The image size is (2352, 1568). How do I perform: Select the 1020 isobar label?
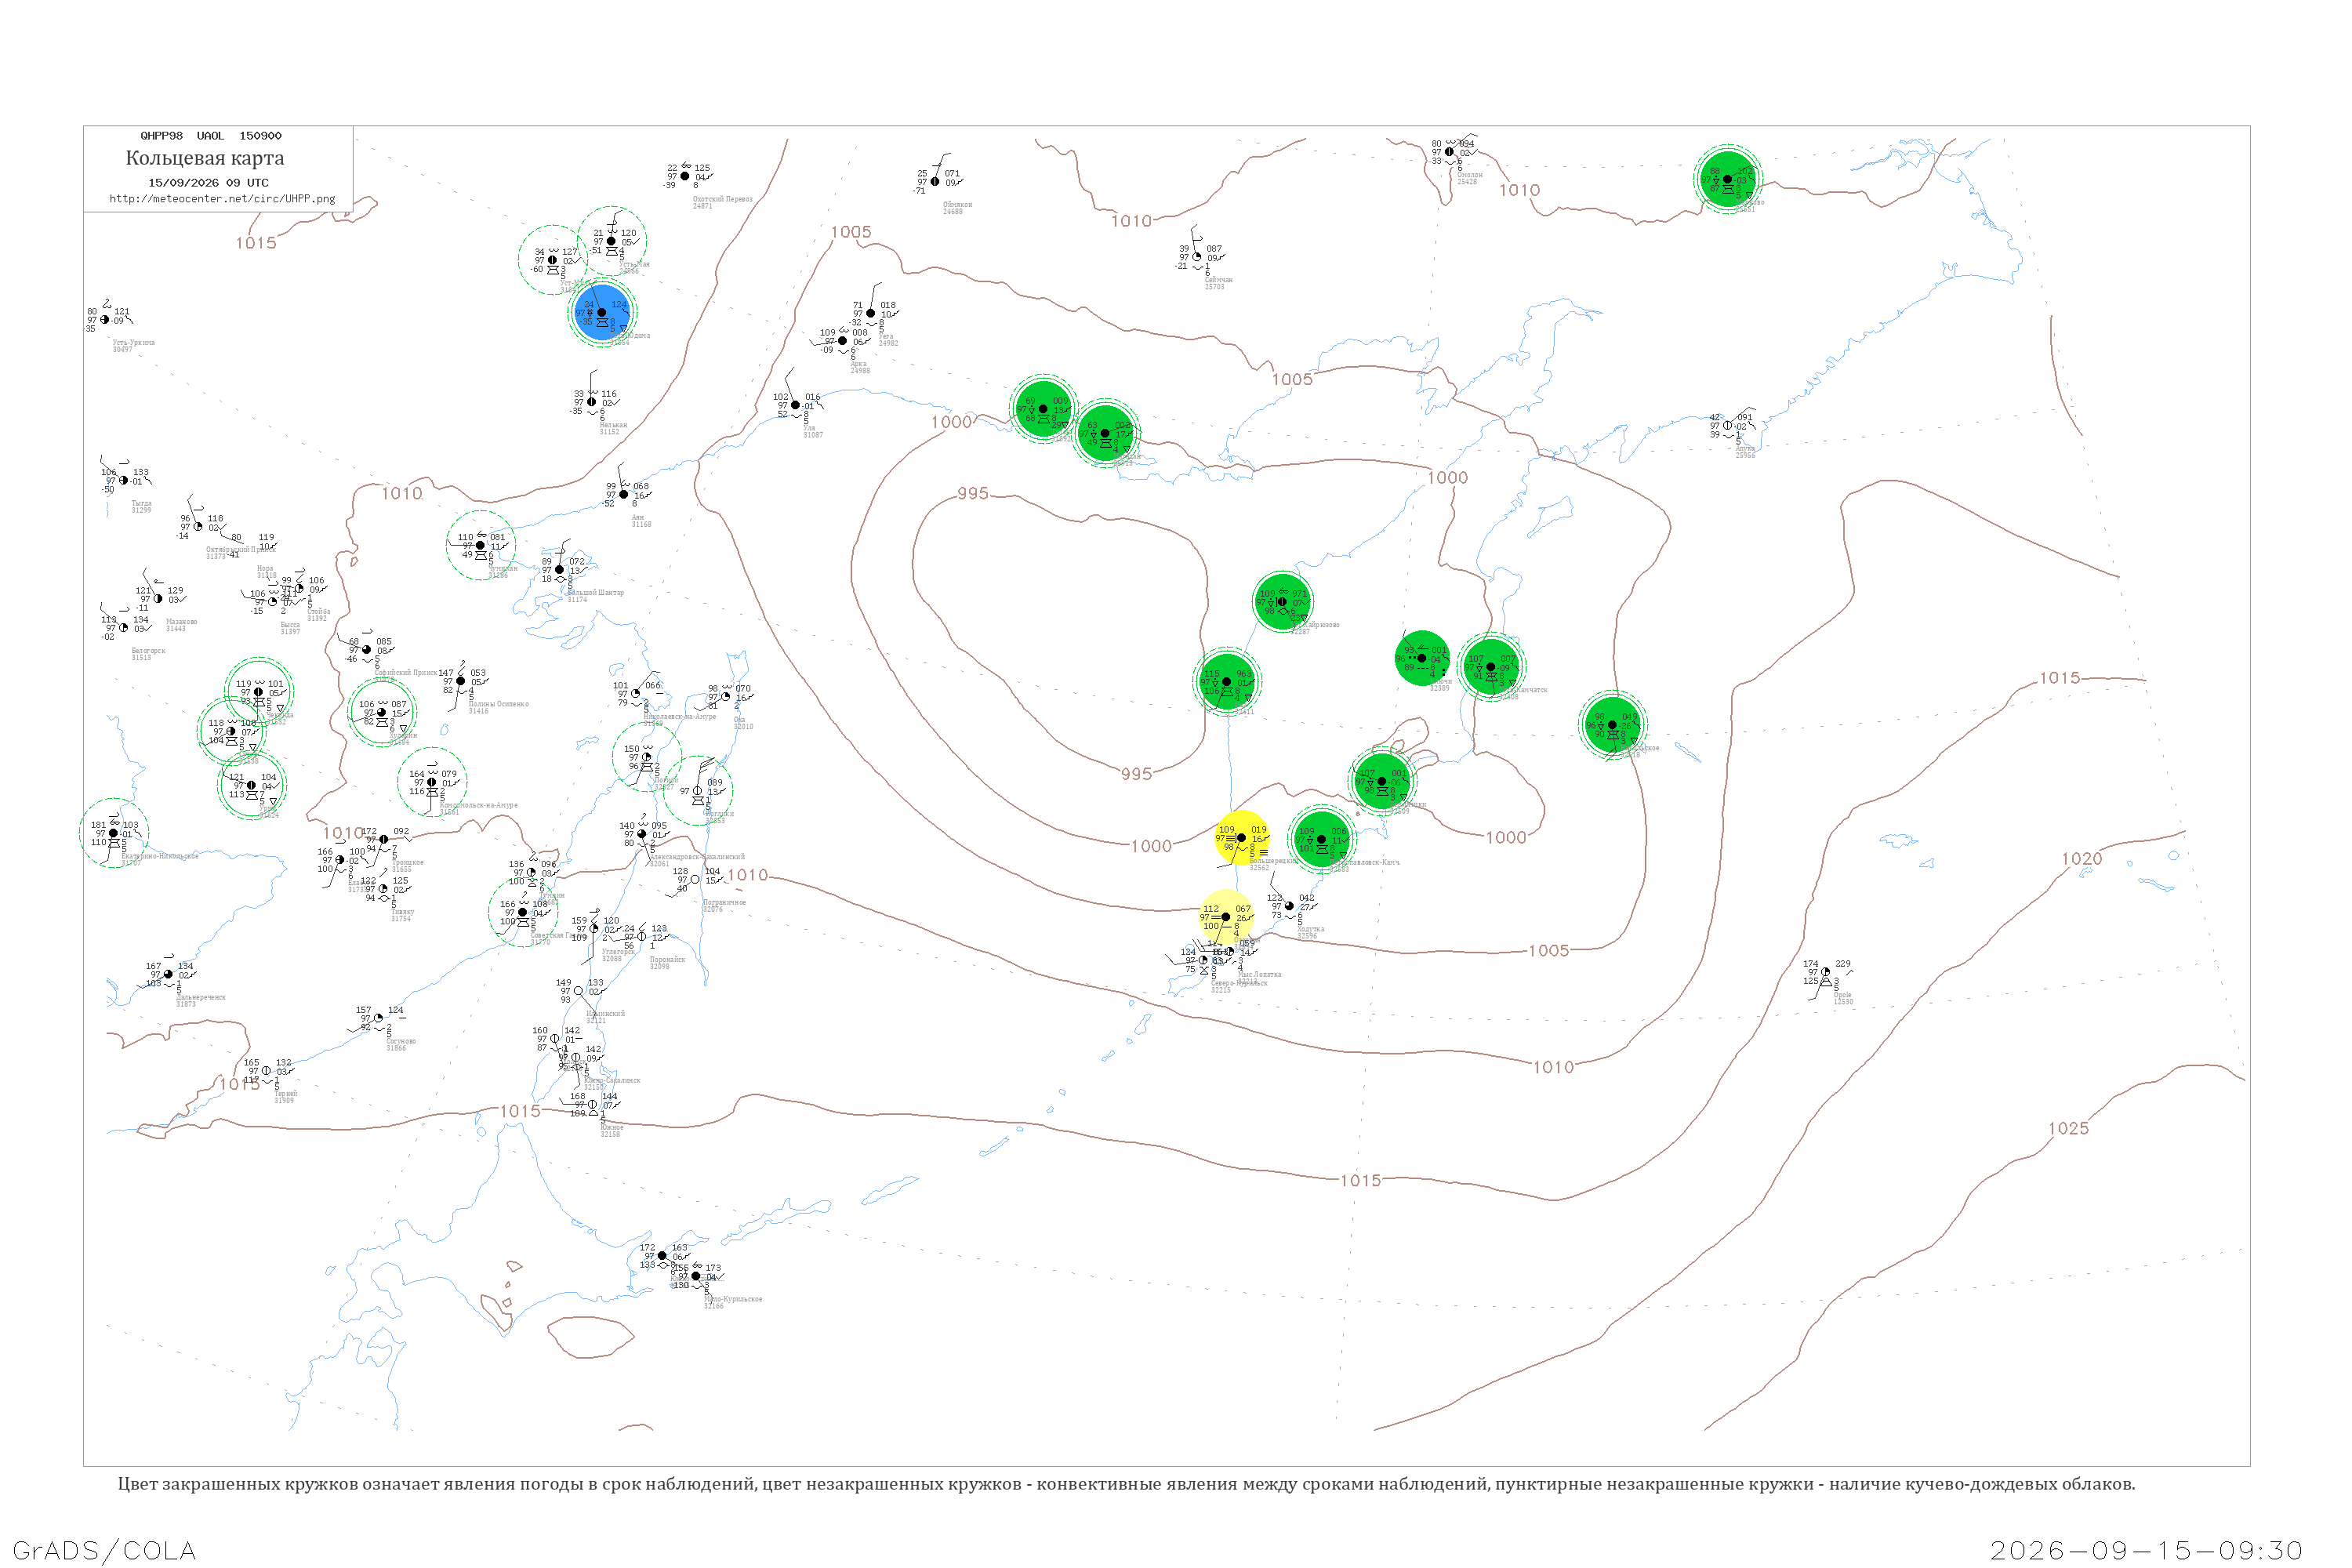(x=2081, y=859)
